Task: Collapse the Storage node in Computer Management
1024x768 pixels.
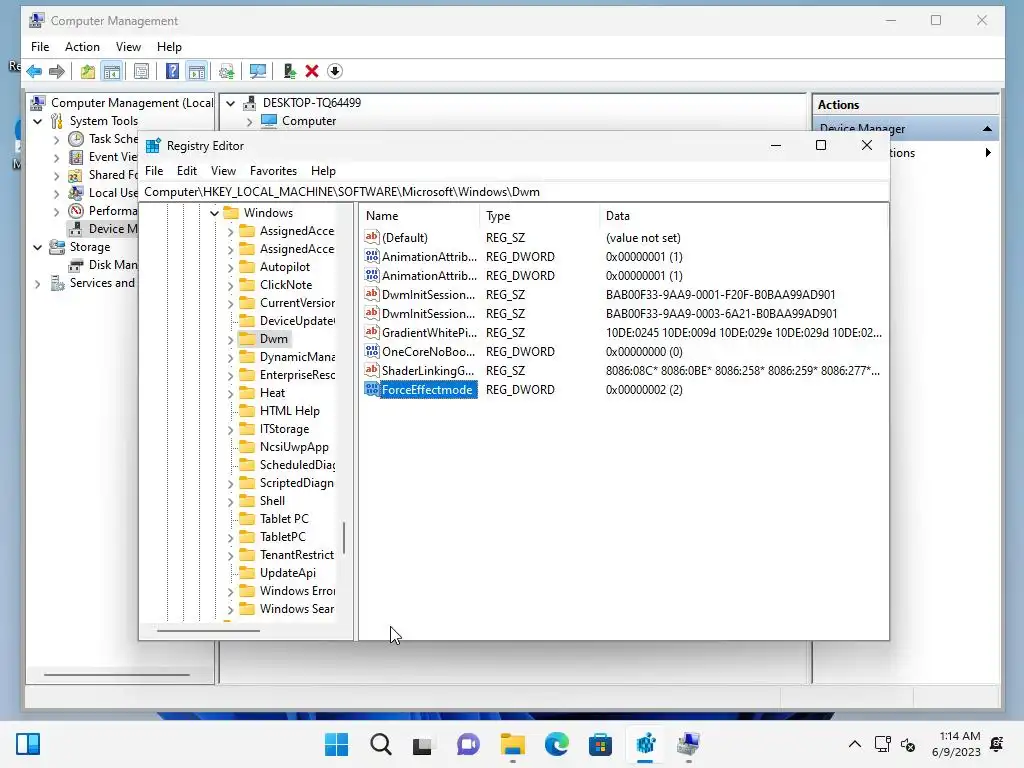Action: 37,248
